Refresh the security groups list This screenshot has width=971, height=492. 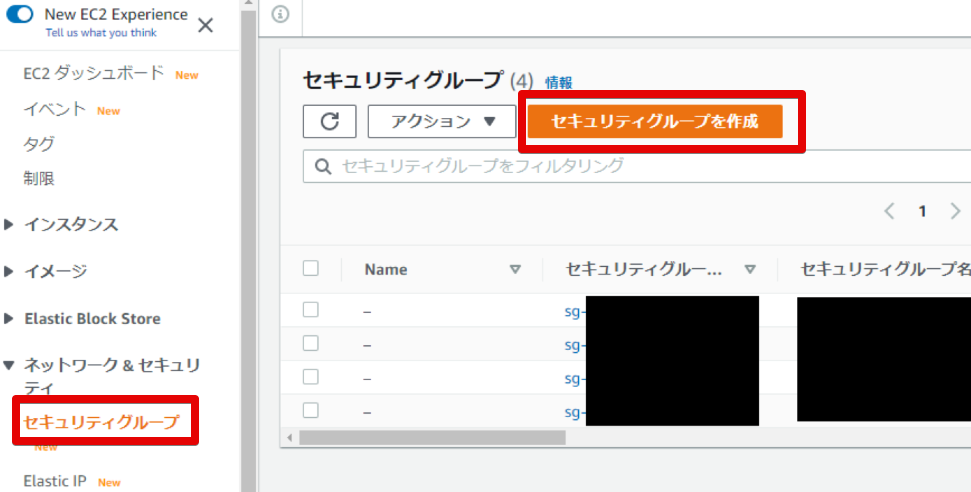pos(329,121)
